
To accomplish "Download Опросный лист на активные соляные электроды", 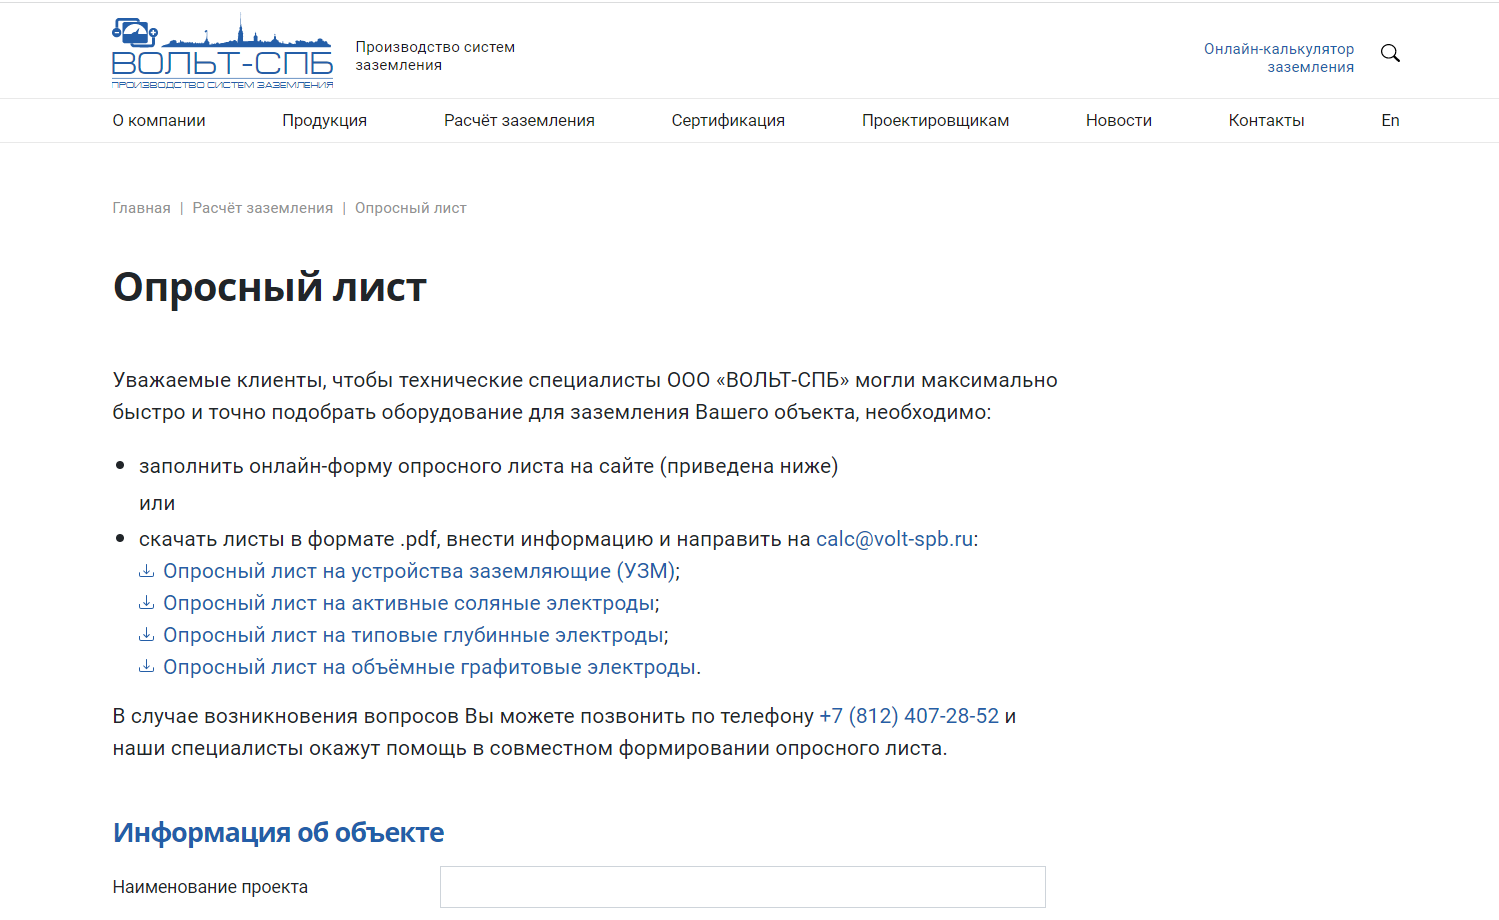I will click(x=409, y=603).
